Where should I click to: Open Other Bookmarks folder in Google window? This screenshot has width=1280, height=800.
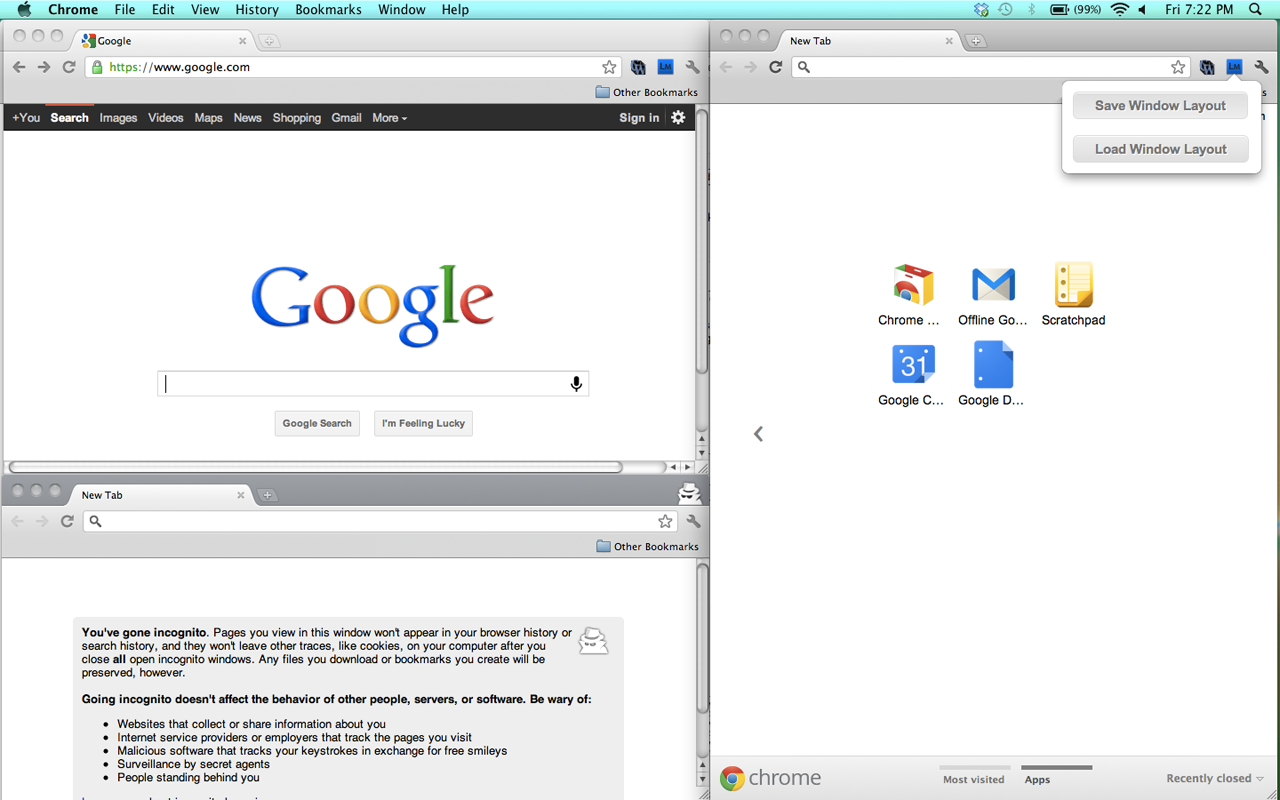(646, 92)
